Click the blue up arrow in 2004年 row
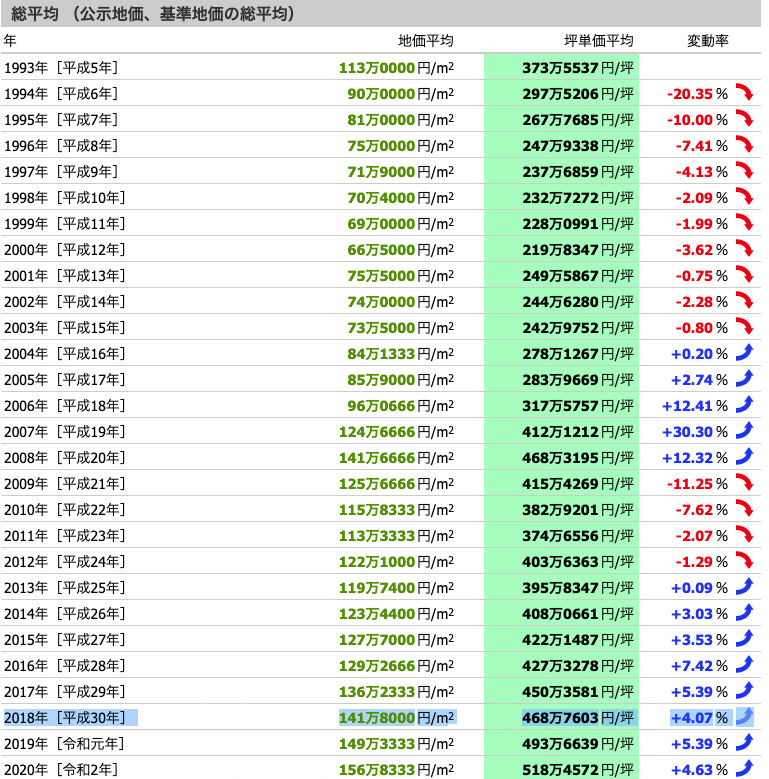The image size is (769, 779). 744,353
